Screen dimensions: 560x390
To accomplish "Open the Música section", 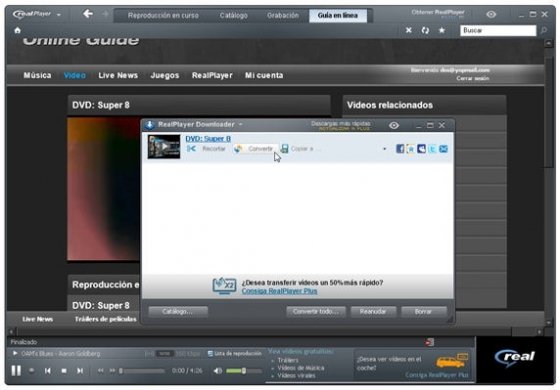I will click(x=37, y=75).
